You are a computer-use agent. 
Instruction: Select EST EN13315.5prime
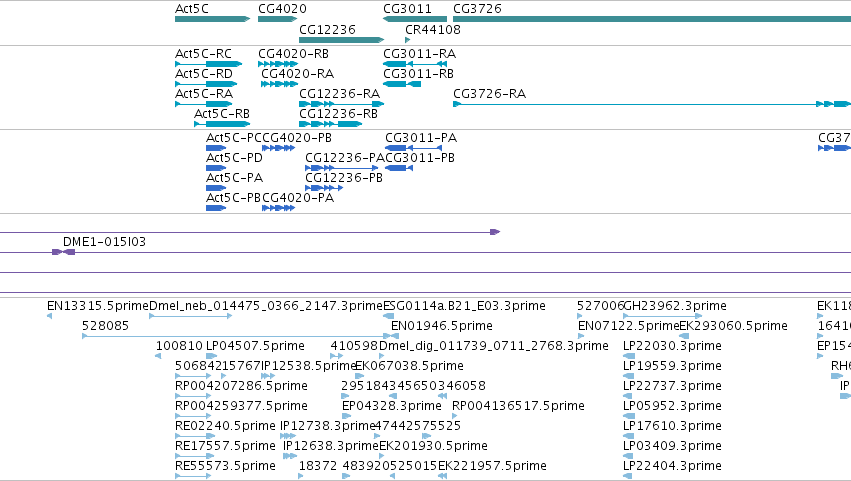[x=98, y=306]
